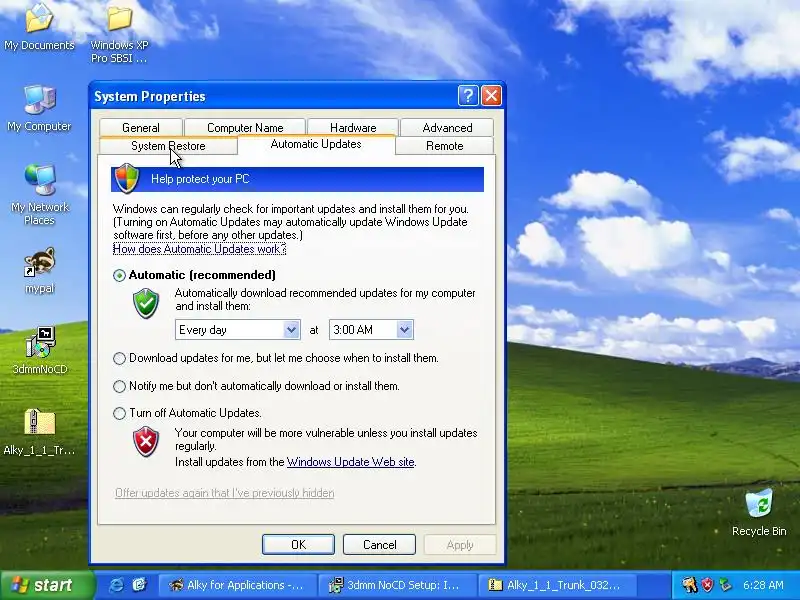Image resolution: width=800 pixels, height=600 pixels.
Task: Switch to Alky for Applications taskbar window
Action: point(237,585)
